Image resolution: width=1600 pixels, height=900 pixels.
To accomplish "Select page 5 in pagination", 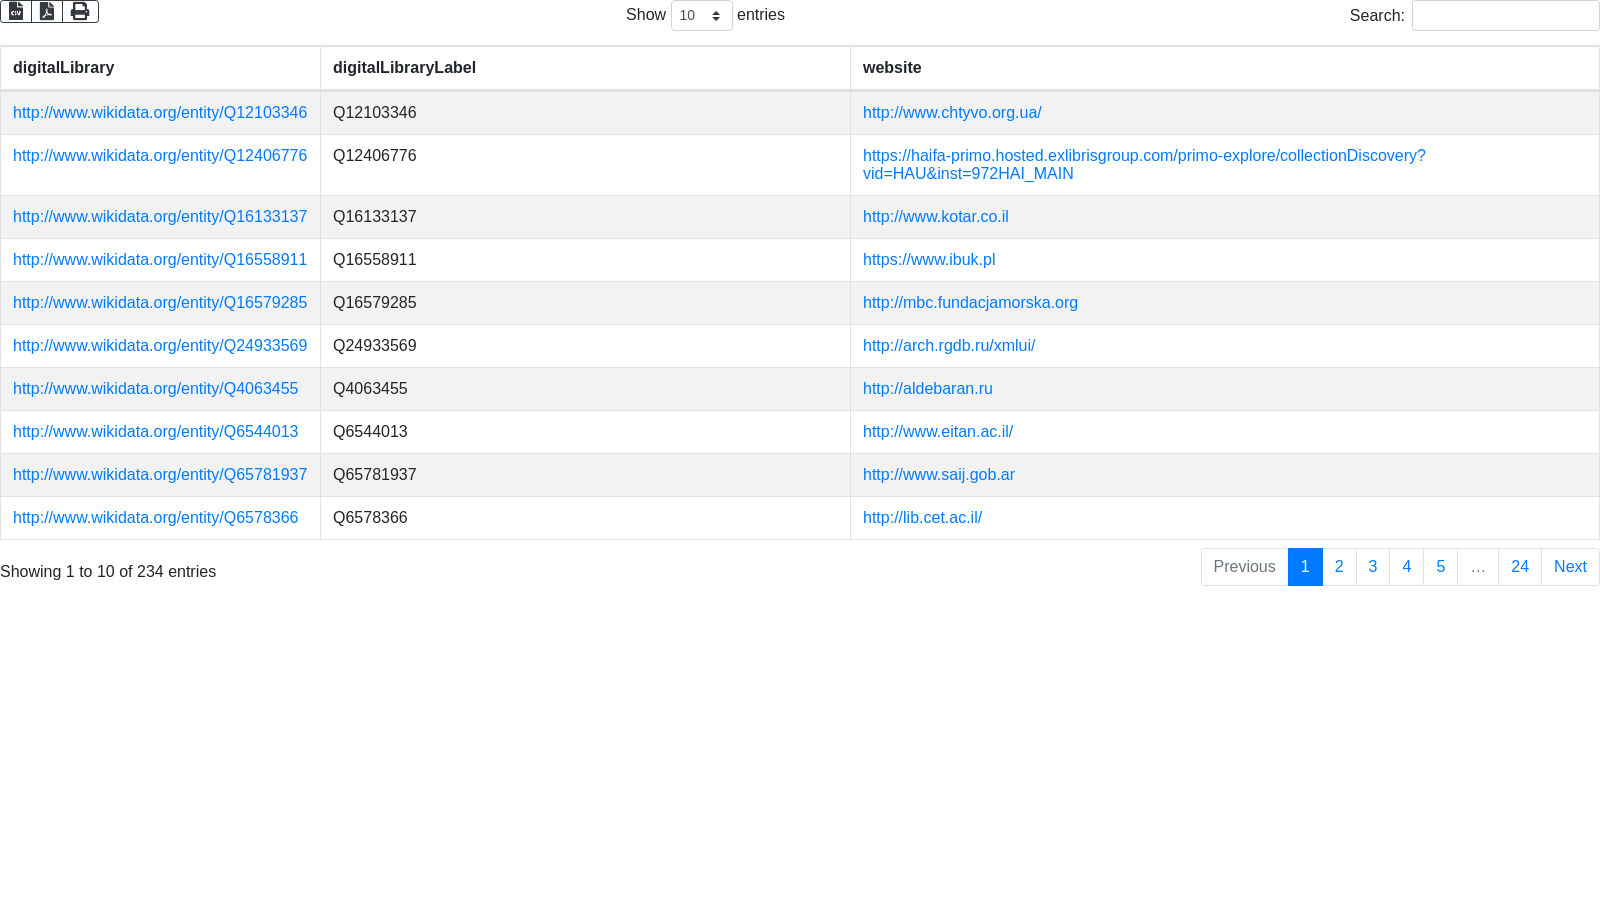I will (1440, 567).
